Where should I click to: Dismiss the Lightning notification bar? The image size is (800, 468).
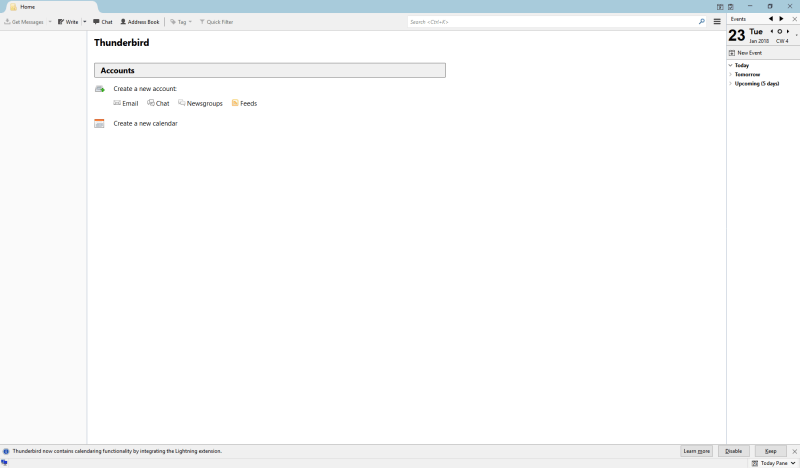tap(794, 451)
